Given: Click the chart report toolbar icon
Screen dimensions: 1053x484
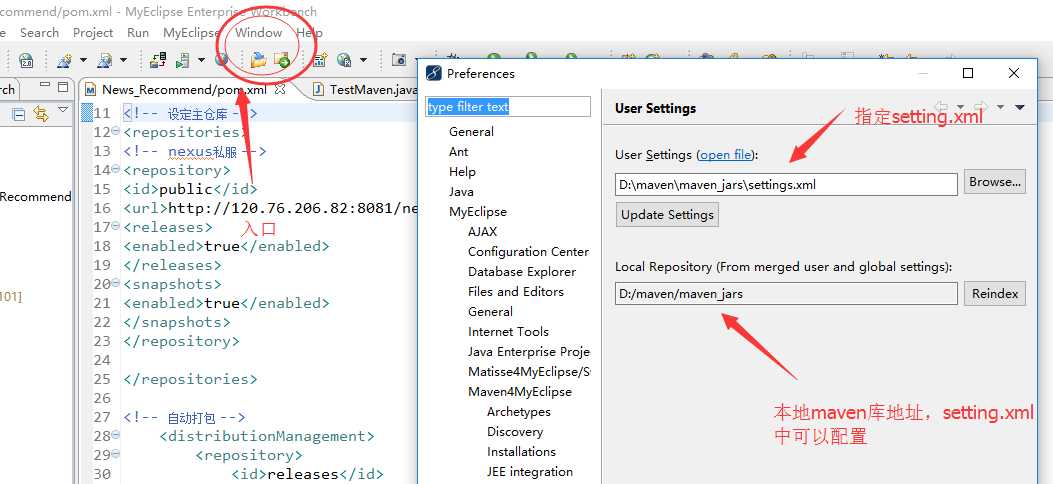Looking at the screenshot, I should point(319,60).
